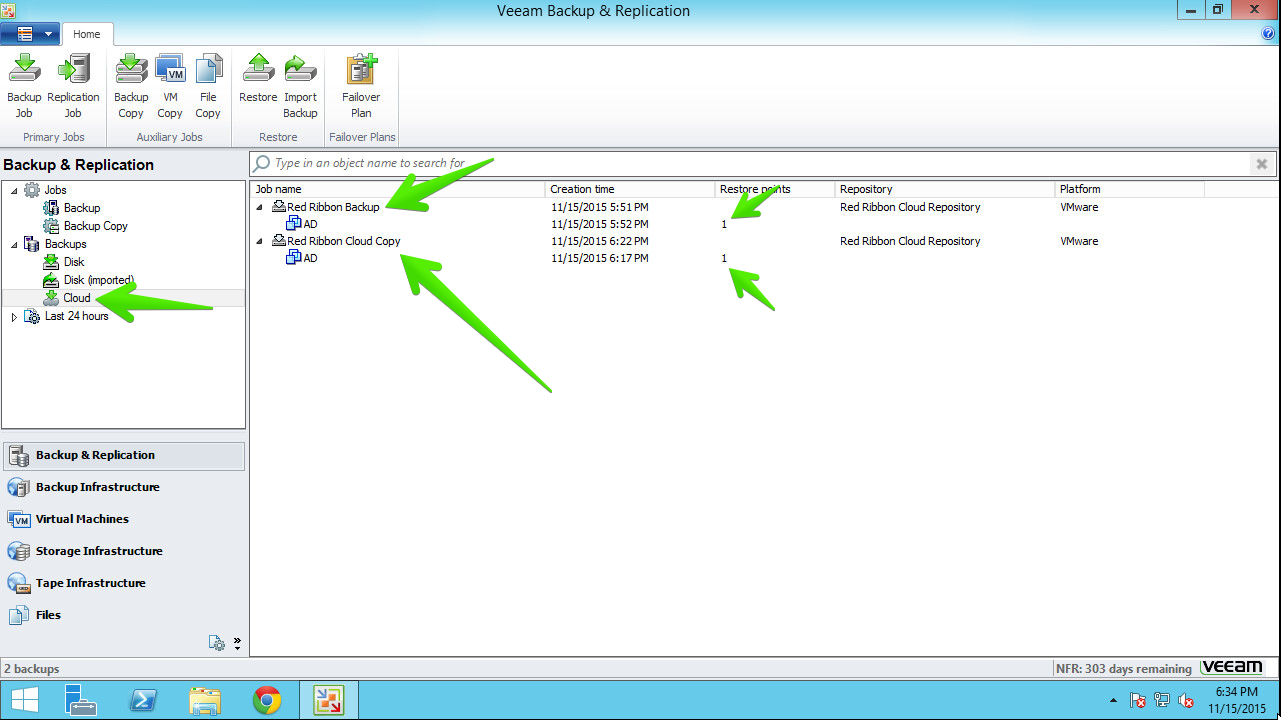The width and height of the screenshot is (1281, 720).
Task: Select AD VM under Red Ribbon Cloud Copy
Action: click(310, 258)
